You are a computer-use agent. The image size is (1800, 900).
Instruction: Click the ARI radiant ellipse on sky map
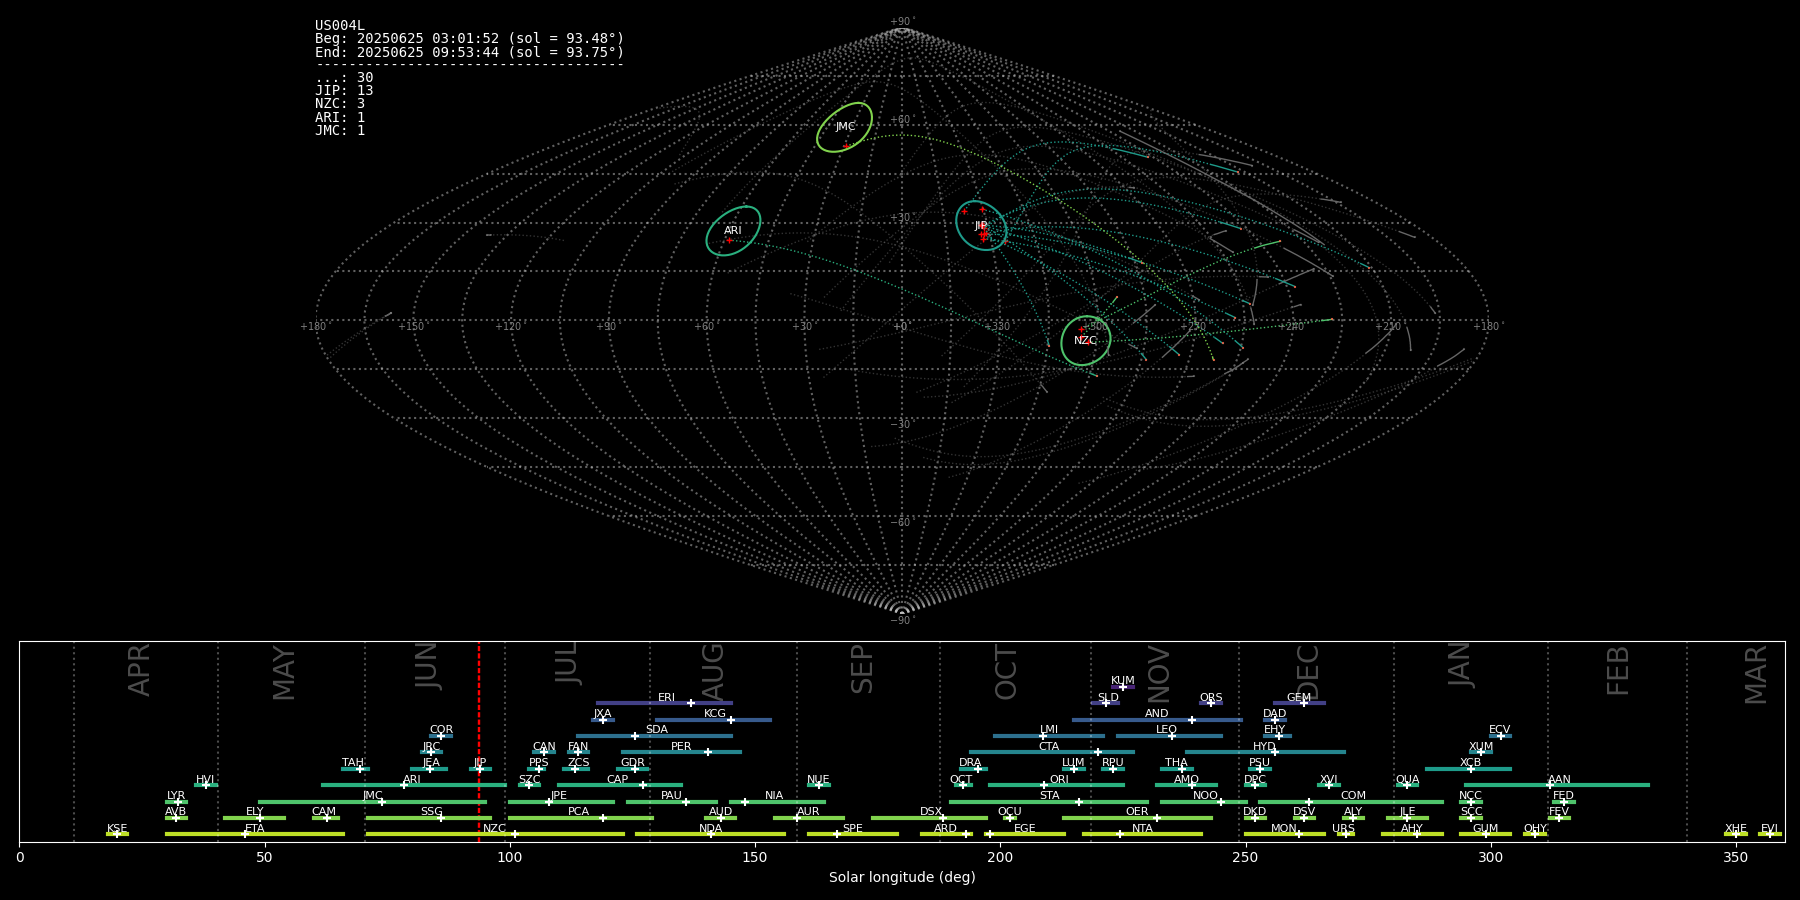tap(733, 231)
